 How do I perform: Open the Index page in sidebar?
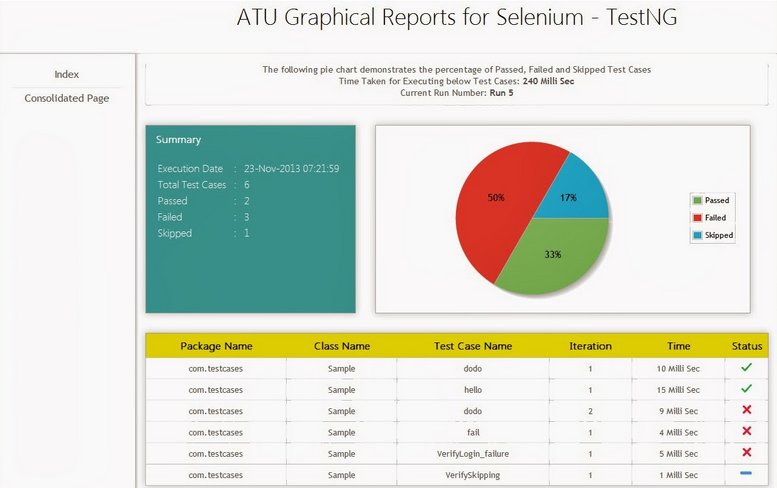(67, 74)
